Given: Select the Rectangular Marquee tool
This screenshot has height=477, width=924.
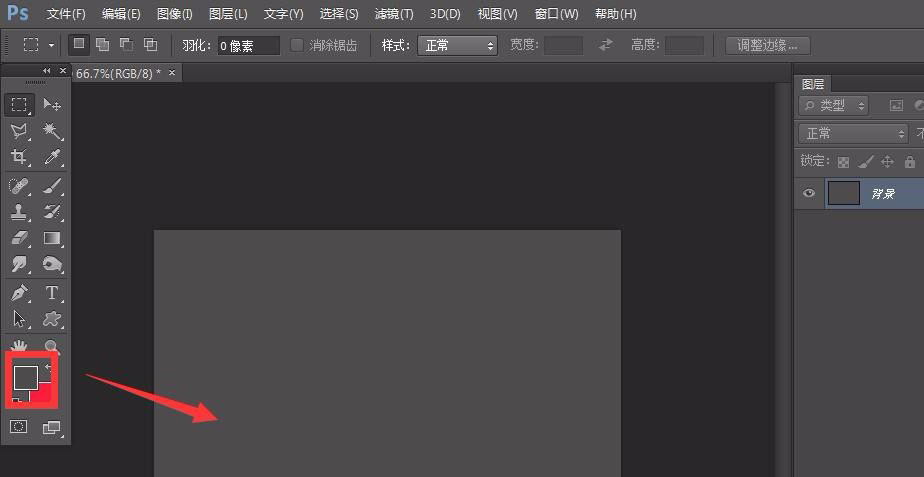Looking at the screenshot, I should click(19, 105).
